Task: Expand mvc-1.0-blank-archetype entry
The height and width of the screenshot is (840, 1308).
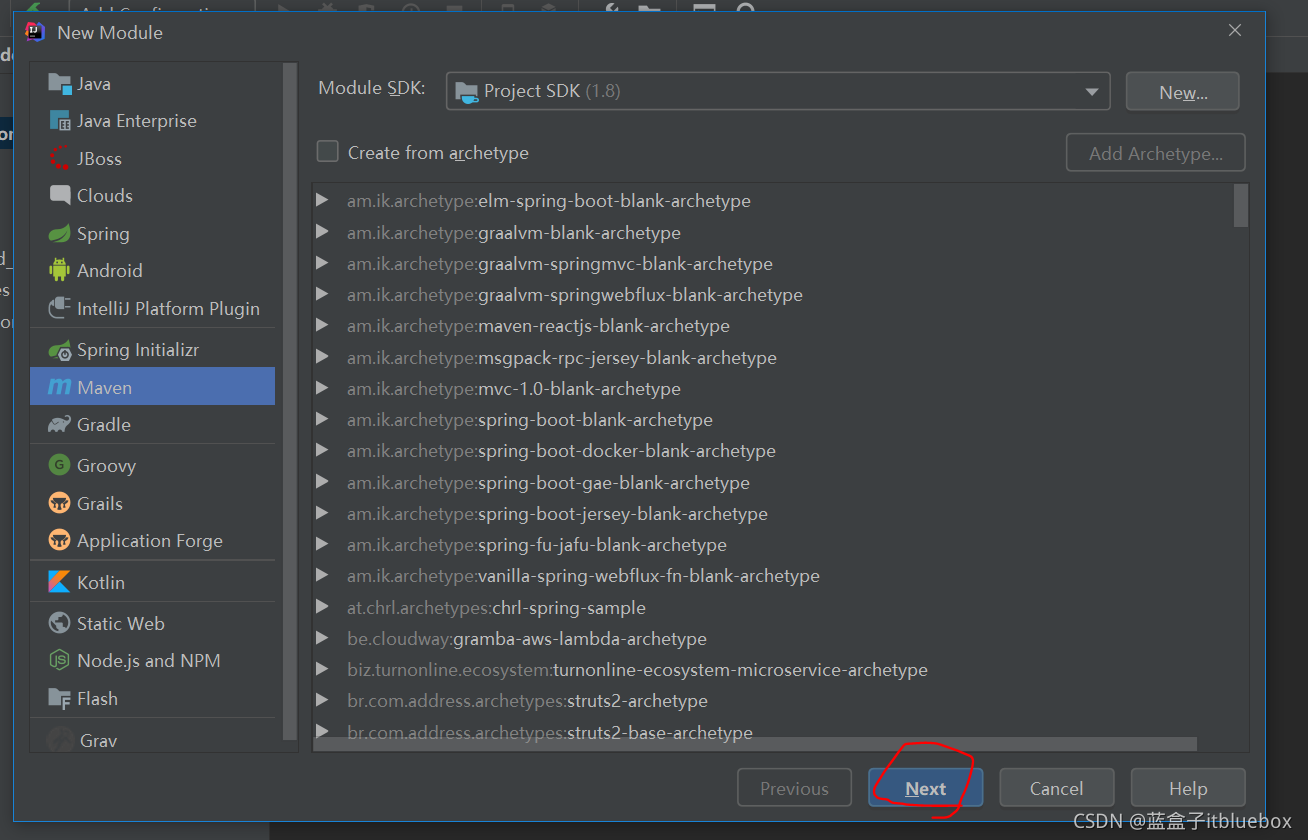Action: 322,388
